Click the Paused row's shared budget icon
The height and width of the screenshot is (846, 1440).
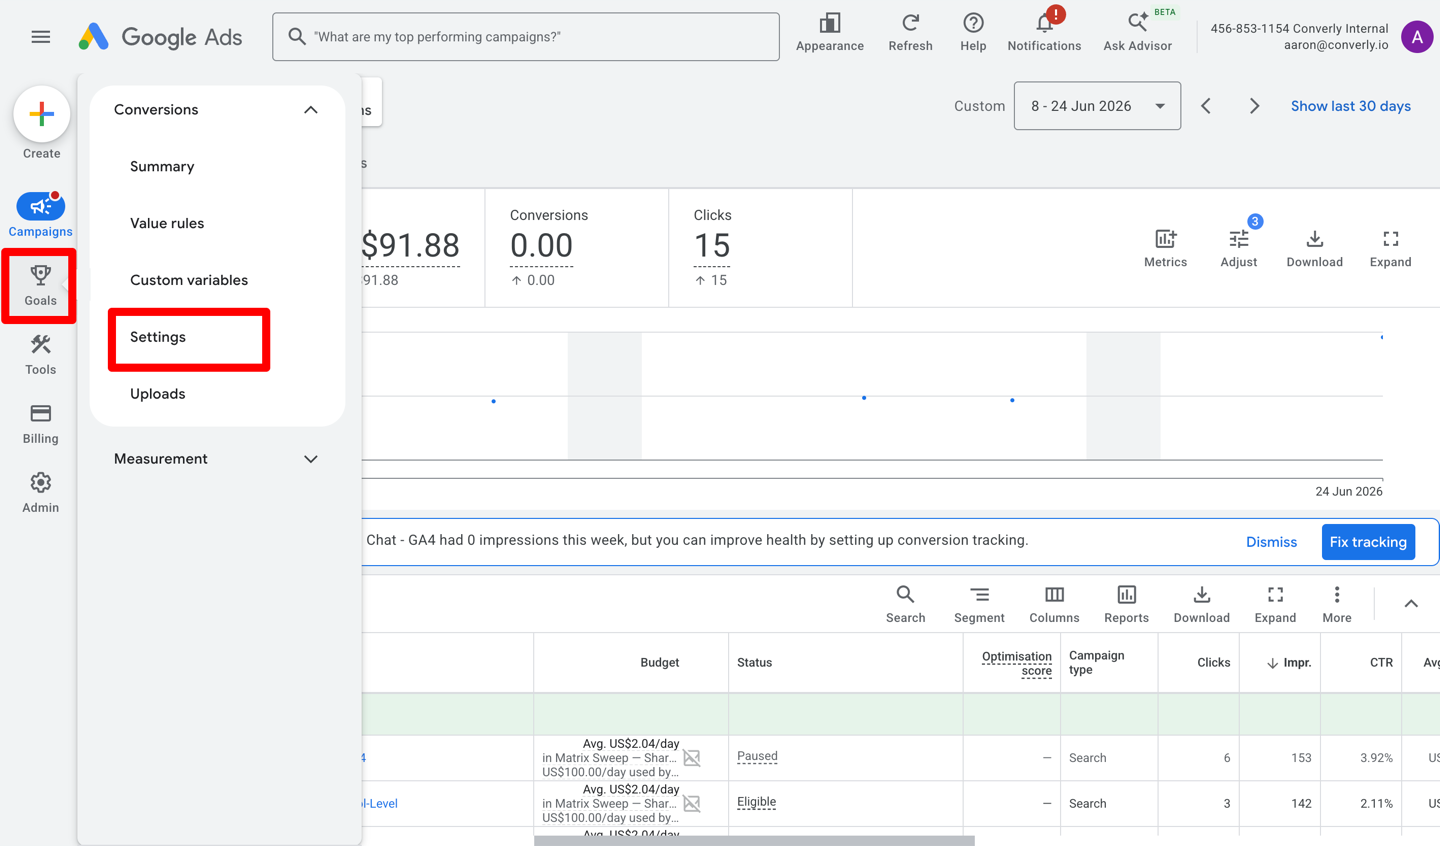click(692, 758)
